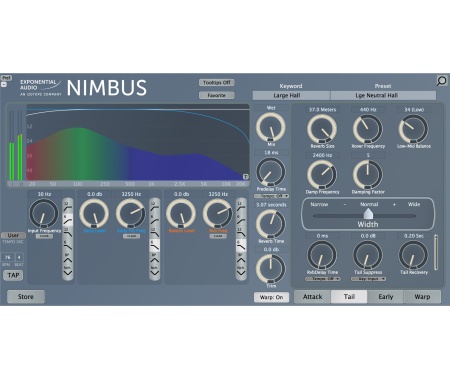Switch to the Warp tab
450x380 pixels.
tap(422, 297)
